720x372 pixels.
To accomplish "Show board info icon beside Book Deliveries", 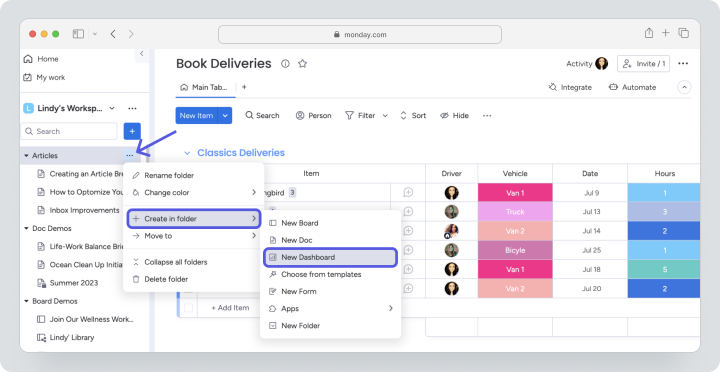I will (x=285, y=64).
